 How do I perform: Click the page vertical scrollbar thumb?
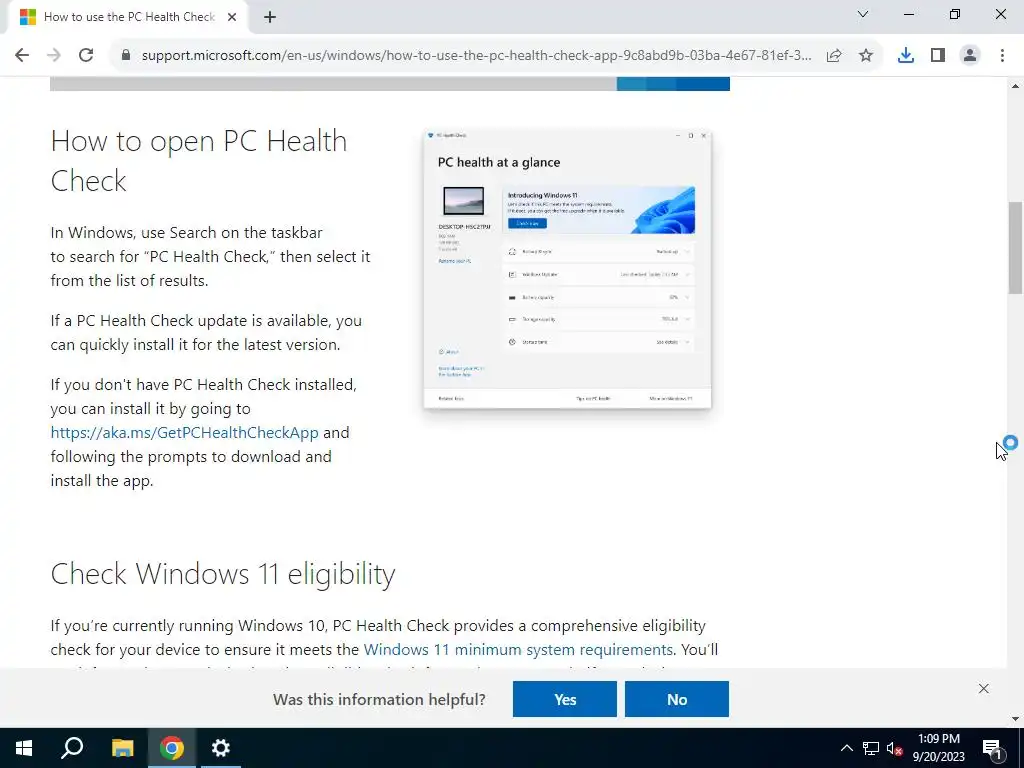[x=1016, y=248]
